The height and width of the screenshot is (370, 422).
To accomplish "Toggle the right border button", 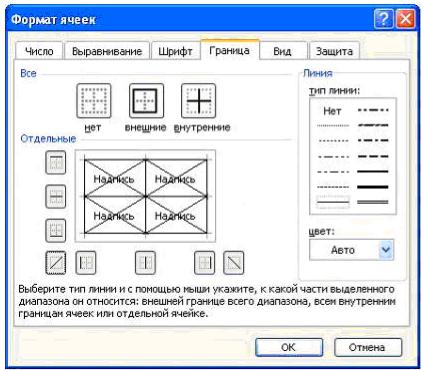I will (204, 263).
